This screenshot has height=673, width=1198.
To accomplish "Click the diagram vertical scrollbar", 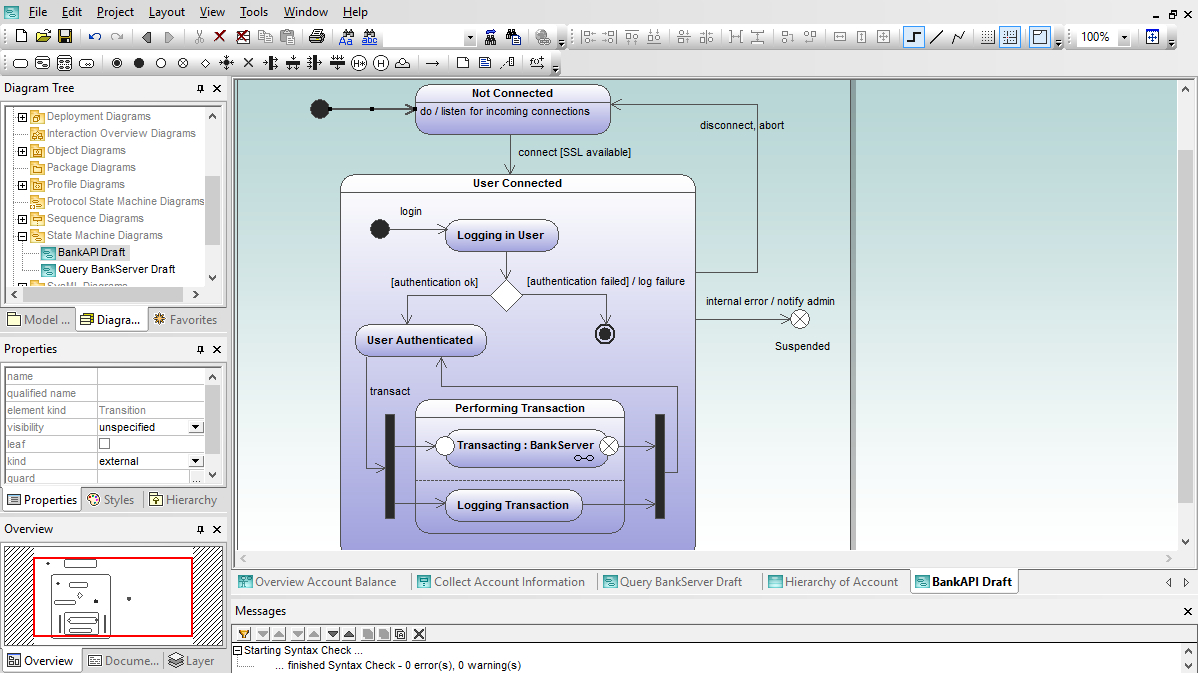I will [x=1185, y=314].
